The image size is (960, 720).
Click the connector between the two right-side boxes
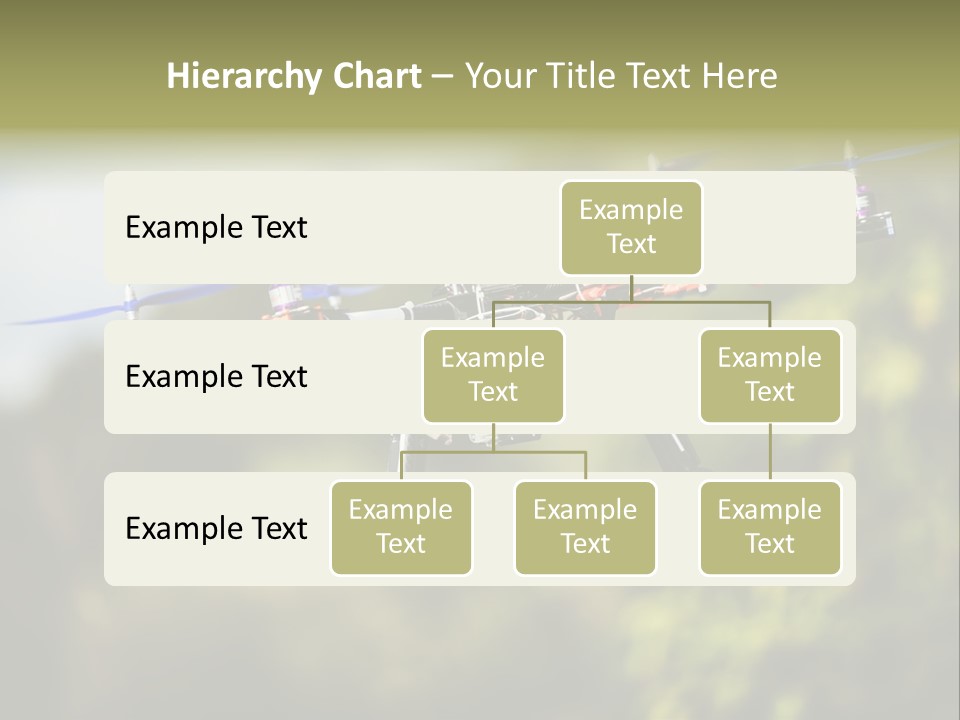tap(769, 452)
